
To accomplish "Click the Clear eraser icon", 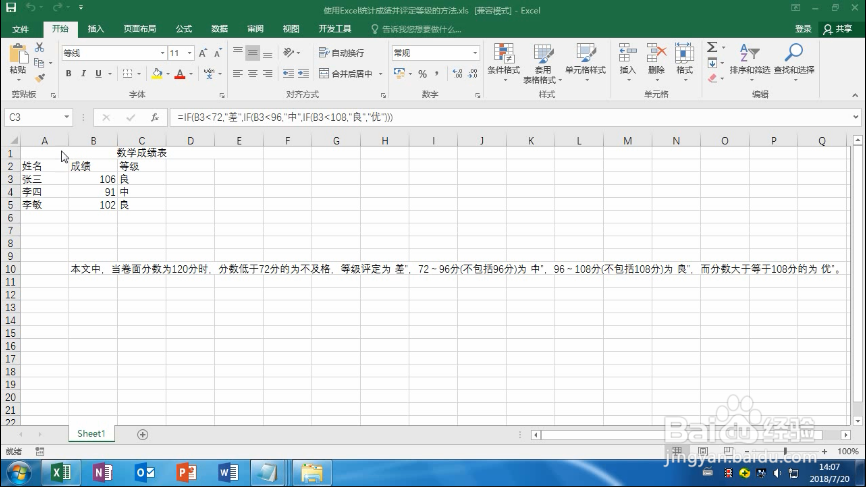I will (x=712, y=78).
